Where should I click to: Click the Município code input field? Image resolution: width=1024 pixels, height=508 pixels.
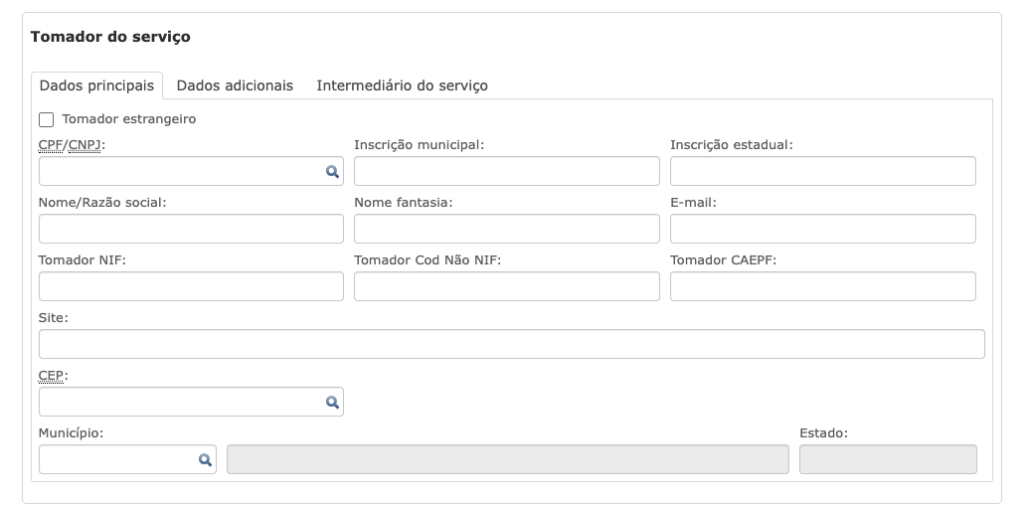pos(127,459)
